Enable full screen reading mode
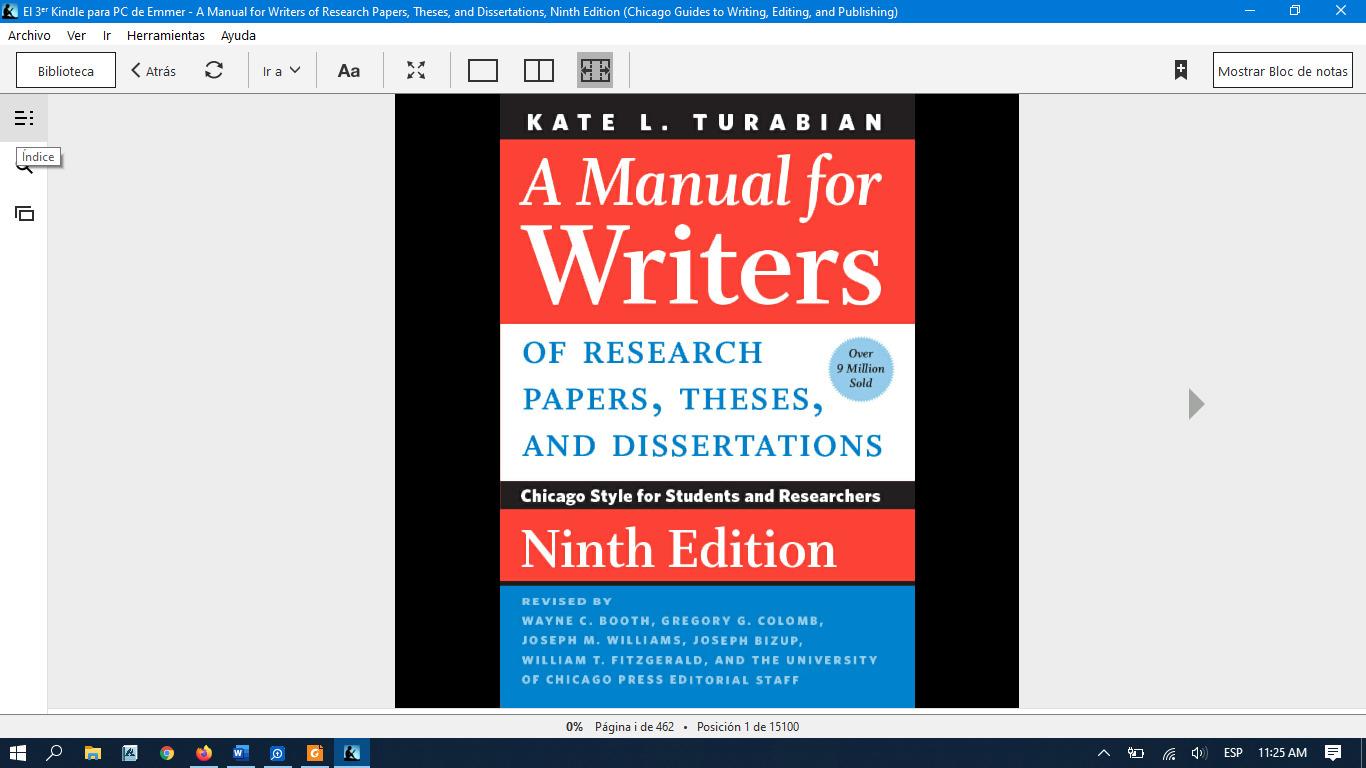Image resolution: width=1366 pixels, height=768 pixels. pyautogui.click(x=416, y=70)
